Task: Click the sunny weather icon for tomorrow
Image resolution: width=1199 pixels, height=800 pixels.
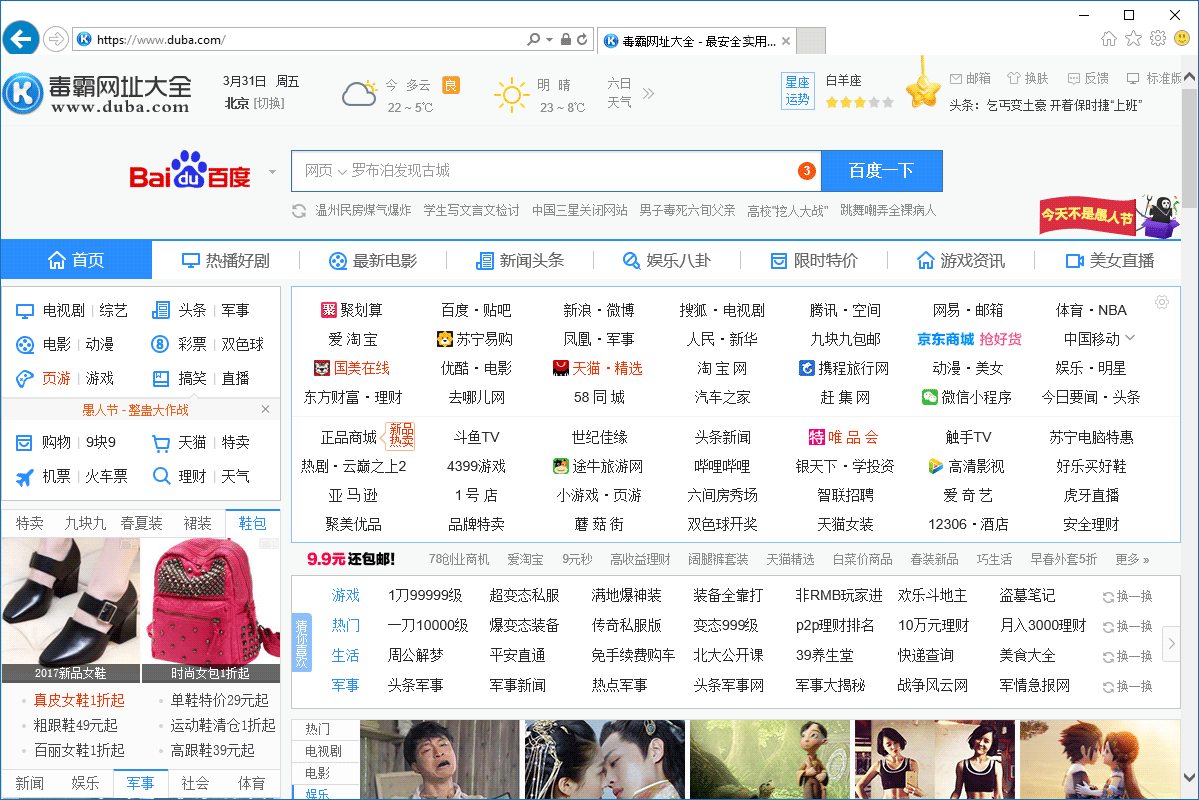Action: tap(512, 95)
